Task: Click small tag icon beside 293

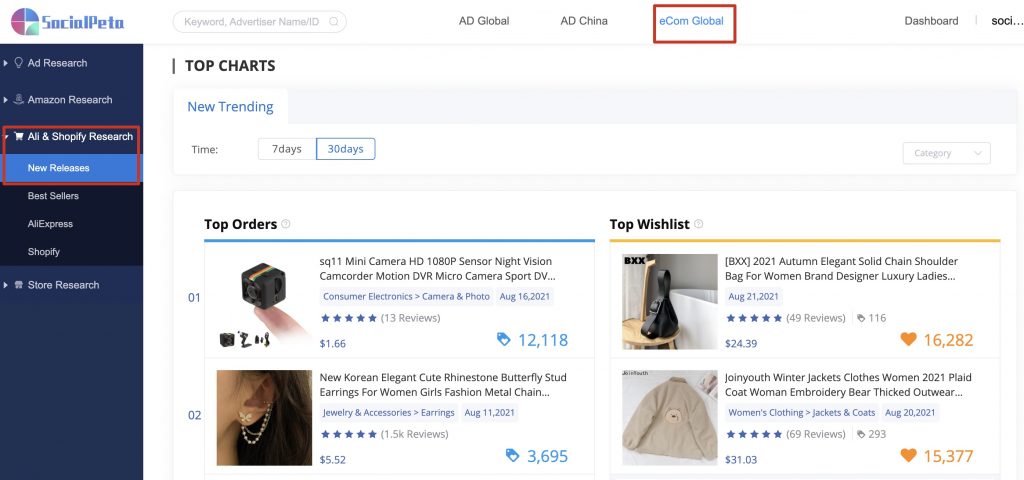Action: pyautogui.click(x=861, y=434)
